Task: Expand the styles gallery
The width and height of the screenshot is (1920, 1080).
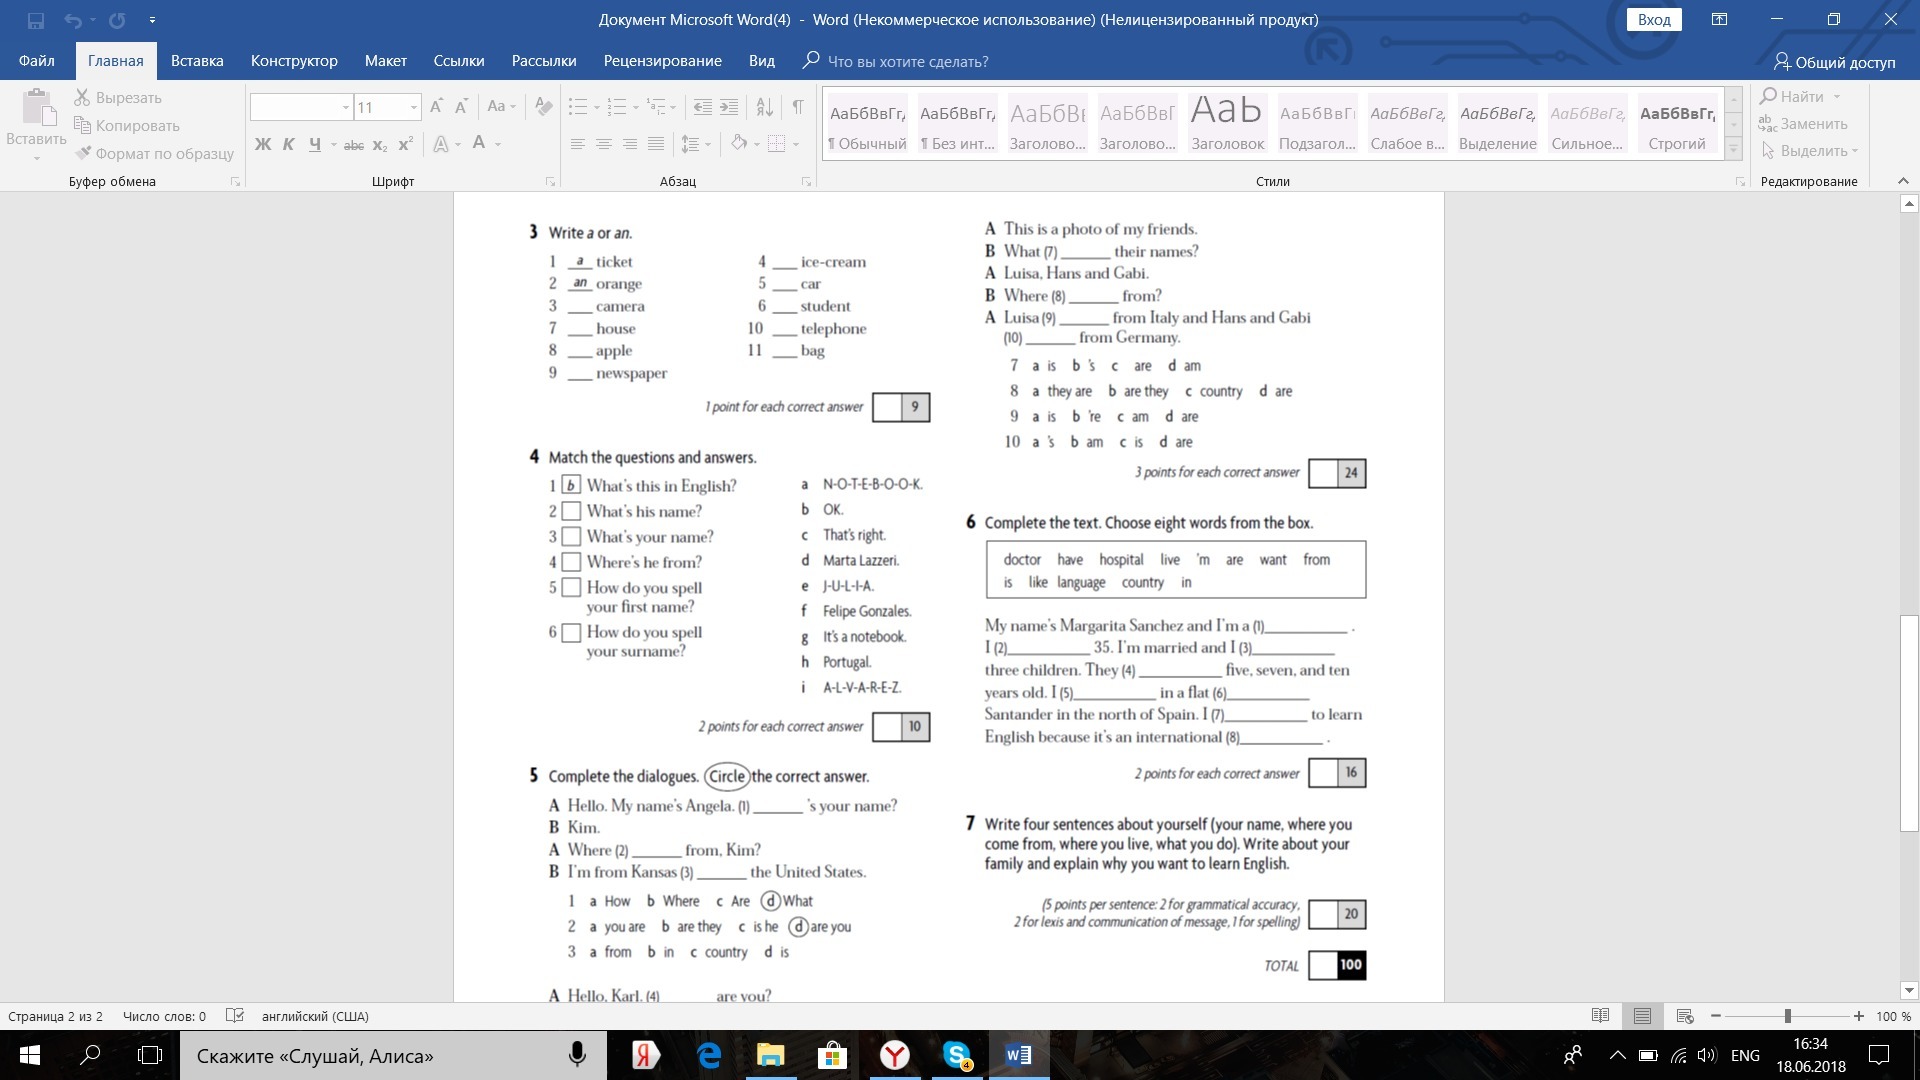Action: (1734, 149)
